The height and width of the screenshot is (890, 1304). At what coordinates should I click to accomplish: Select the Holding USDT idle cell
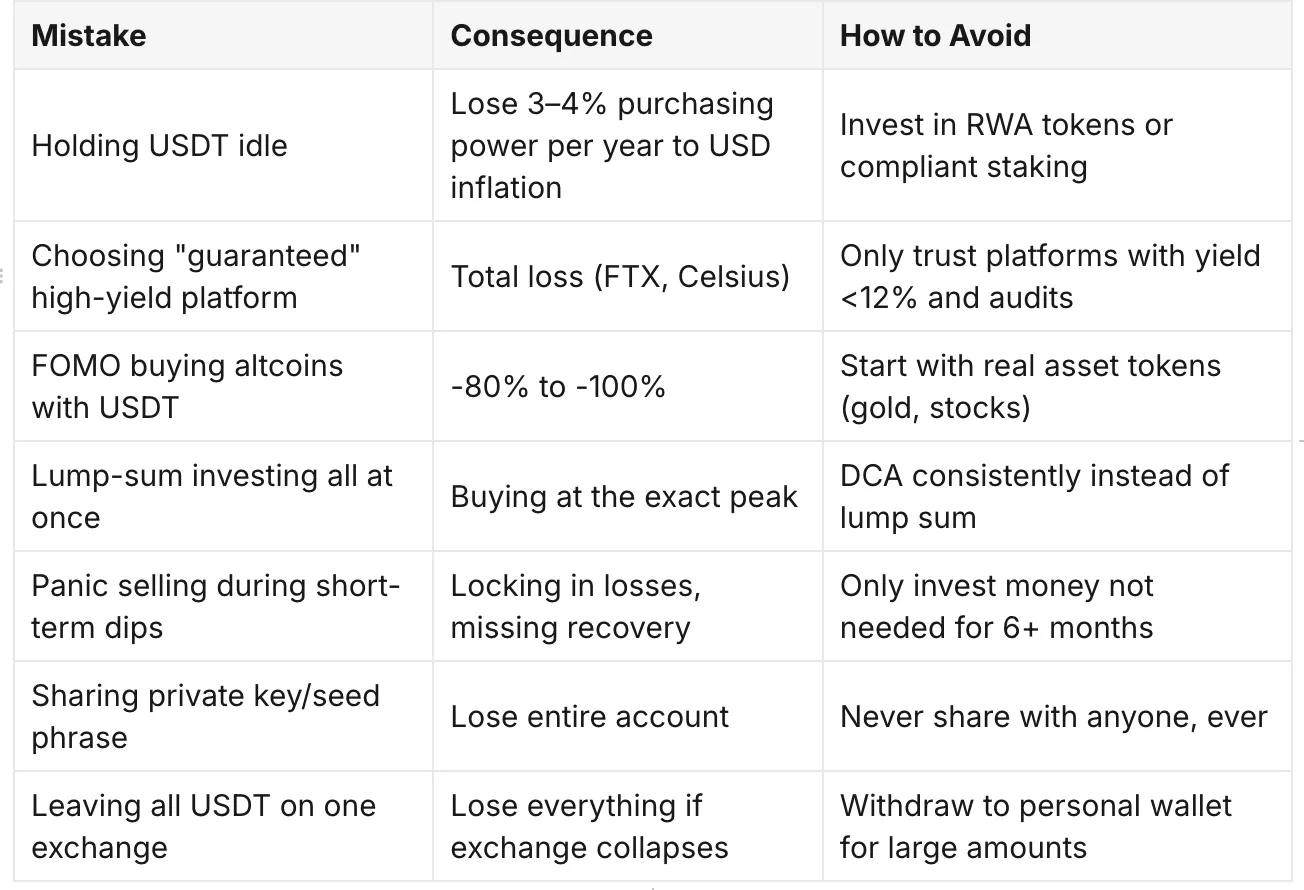223,145
